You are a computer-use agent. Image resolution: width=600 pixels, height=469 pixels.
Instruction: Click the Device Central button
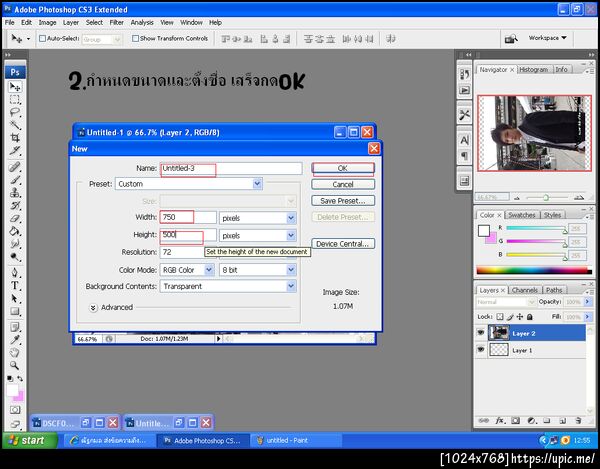pos(343,244)
